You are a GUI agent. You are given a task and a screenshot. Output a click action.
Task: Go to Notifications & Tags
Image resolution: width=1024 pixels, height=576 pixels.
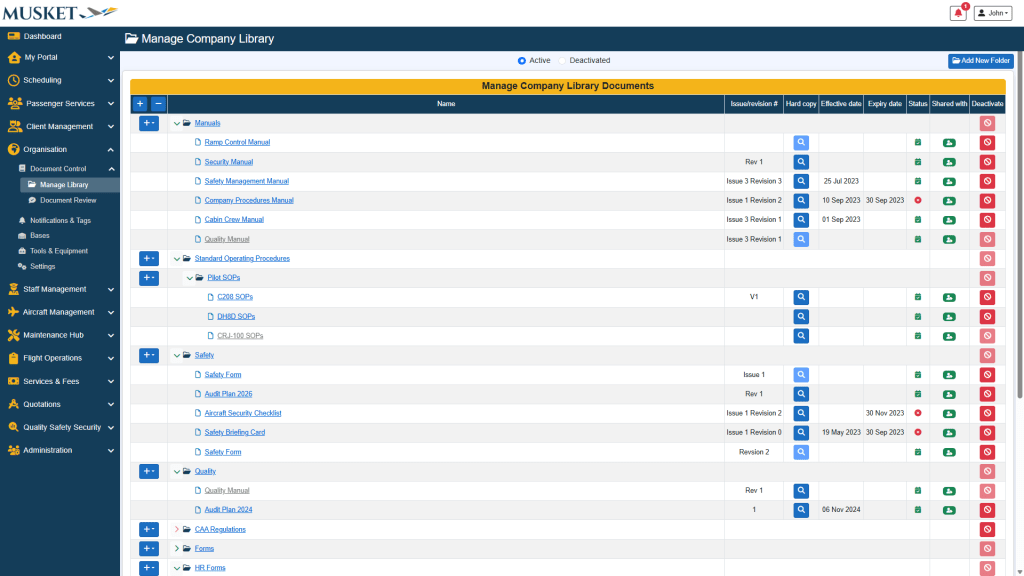(x=60, y=220)
